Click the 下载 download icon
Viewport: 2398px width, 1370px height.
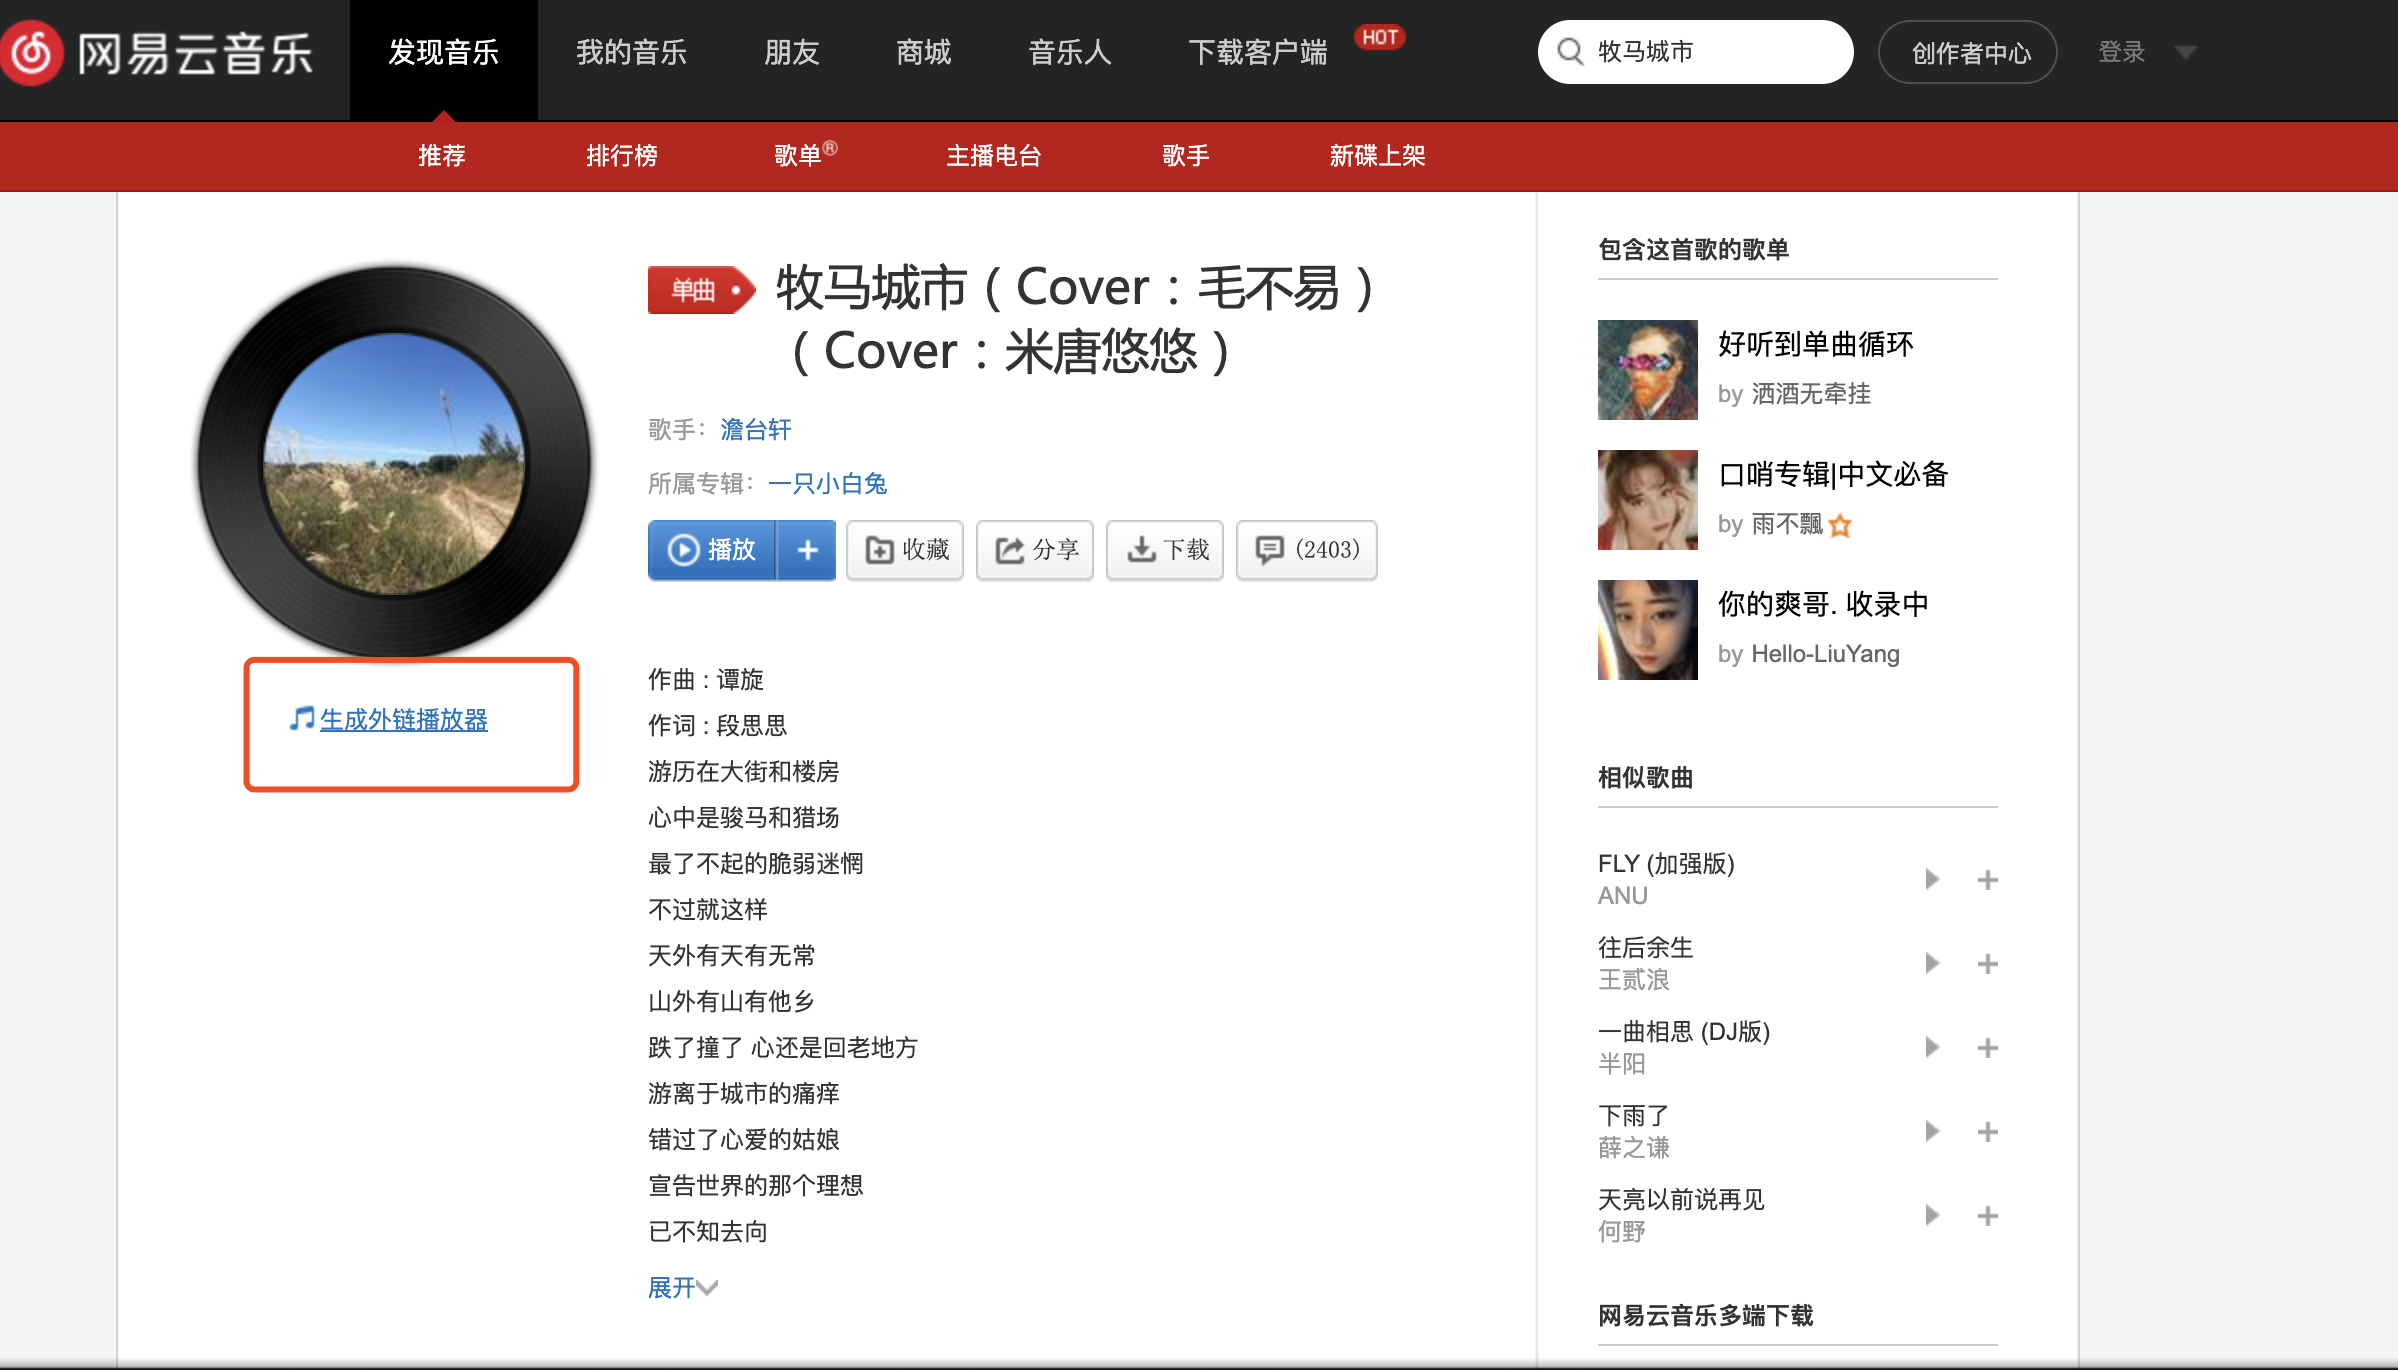tap(1141, 549)
